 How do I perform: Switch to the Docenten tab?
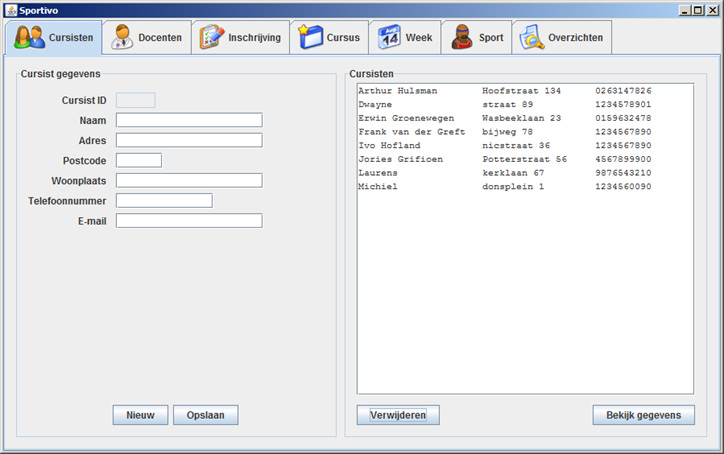146,38
